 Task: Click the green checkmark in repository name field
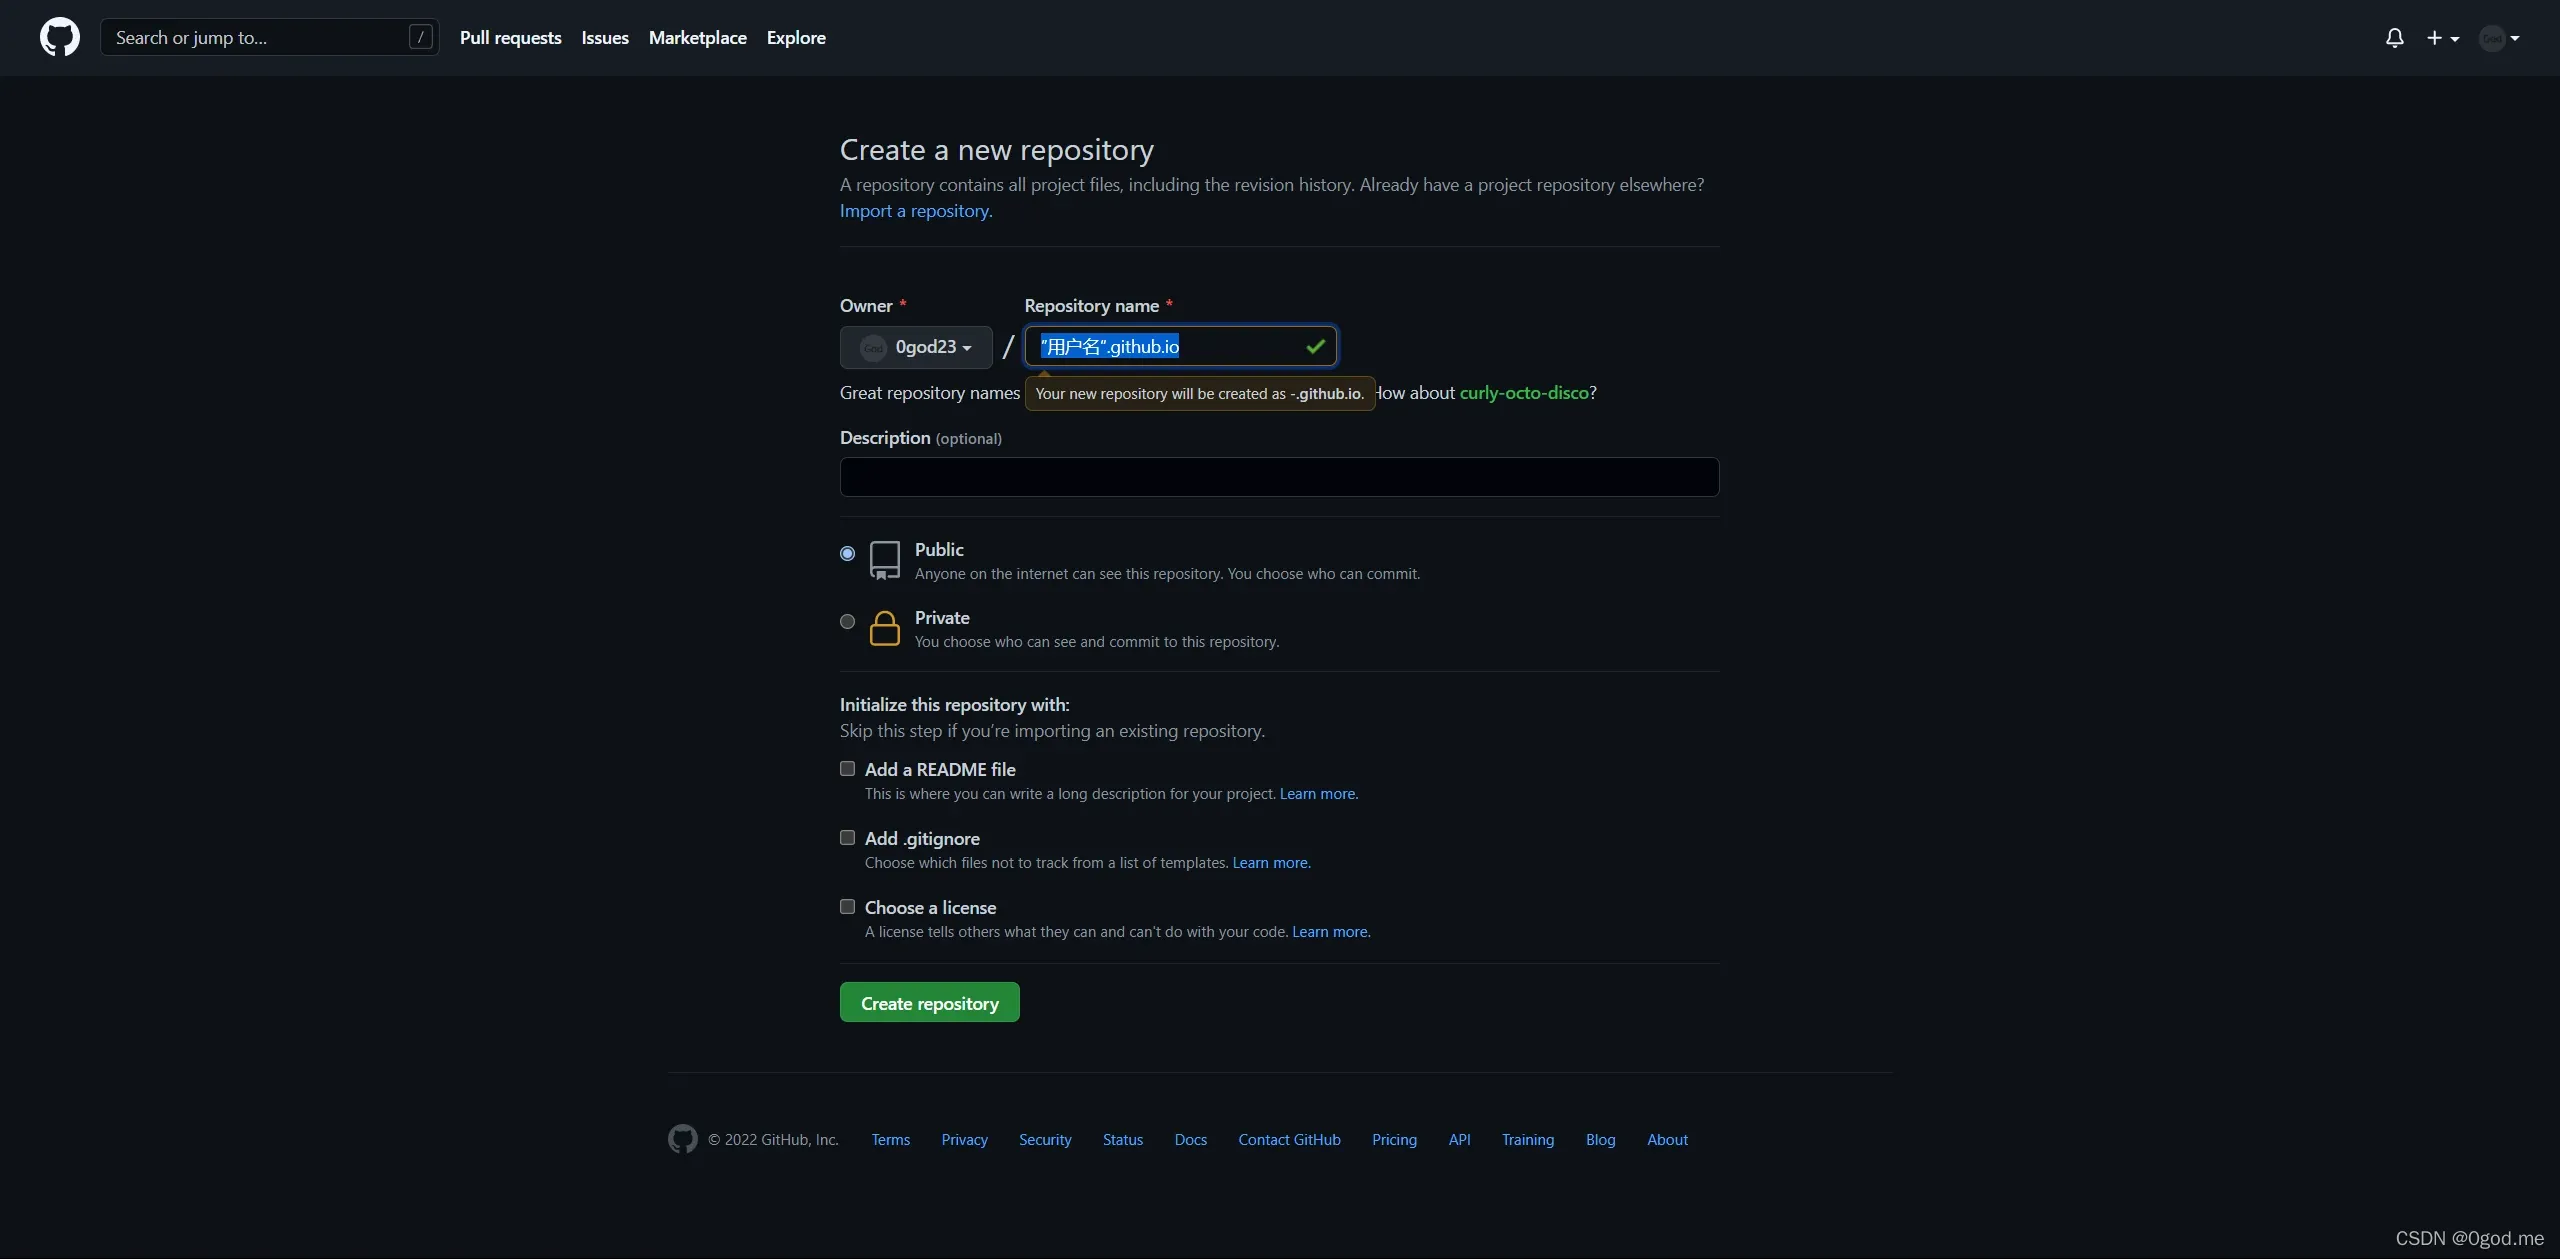(1315, 346)
